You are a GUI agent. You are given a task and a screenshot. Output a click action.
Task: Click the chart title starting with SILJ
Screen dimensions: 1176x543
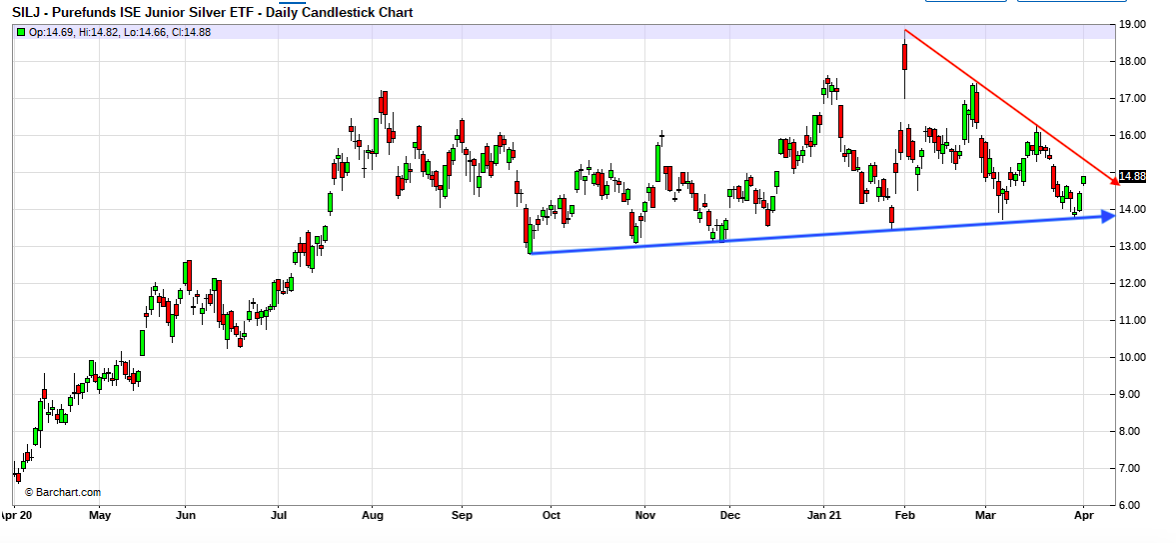(x=212, y=13)
